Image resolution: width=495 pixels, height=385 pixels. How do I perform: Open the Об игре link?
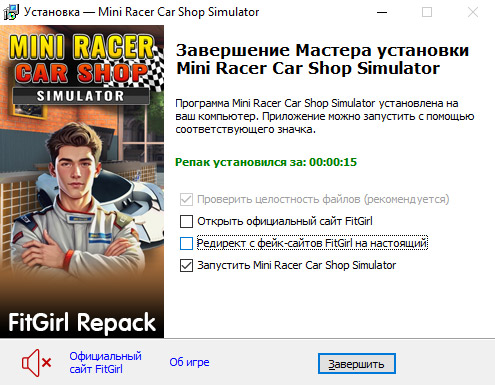click(189, 362)
